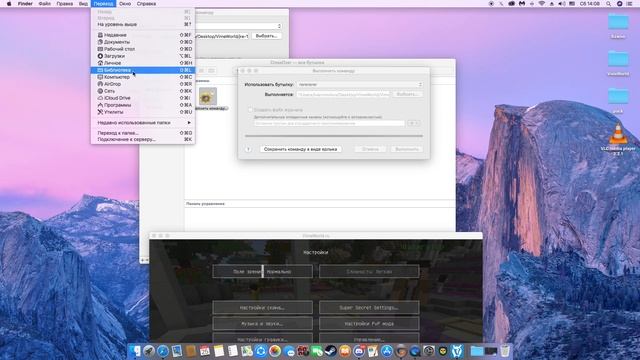This screenshot has width=640, height=360.
Task: Open Photos app in the Dock
Action: click(x=275, y=351)
